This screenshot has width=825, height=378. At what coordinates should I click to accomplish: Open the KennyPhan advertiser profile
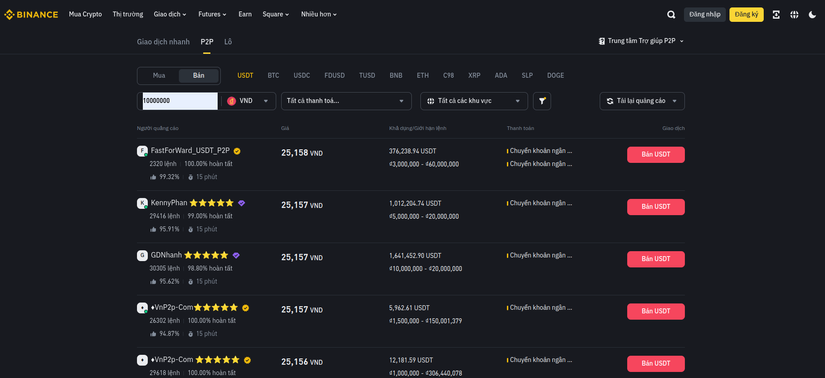(169, 203)
